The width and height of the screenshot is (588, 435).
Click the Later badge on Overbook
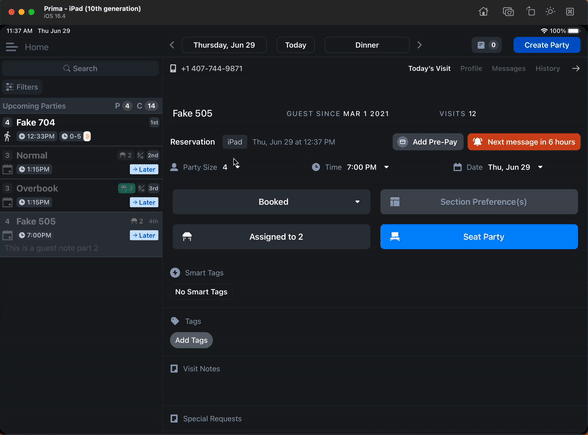tap(144, 202)
